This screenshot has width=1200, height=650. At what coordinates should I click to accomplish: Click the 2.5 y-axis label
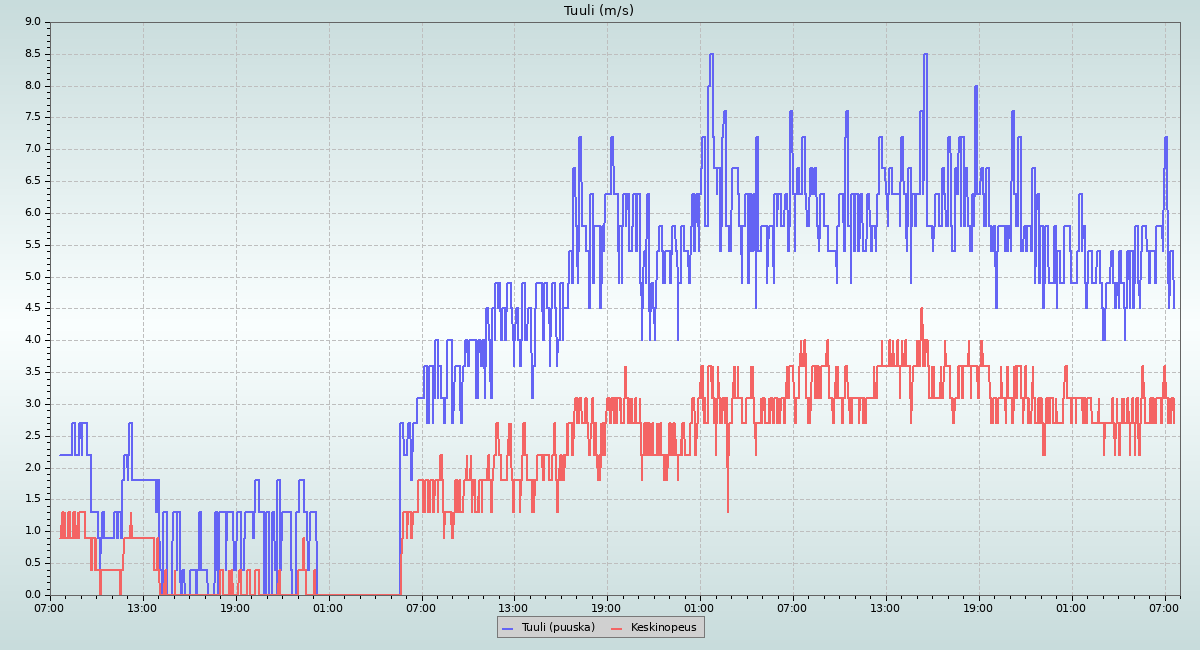(32, 436)
